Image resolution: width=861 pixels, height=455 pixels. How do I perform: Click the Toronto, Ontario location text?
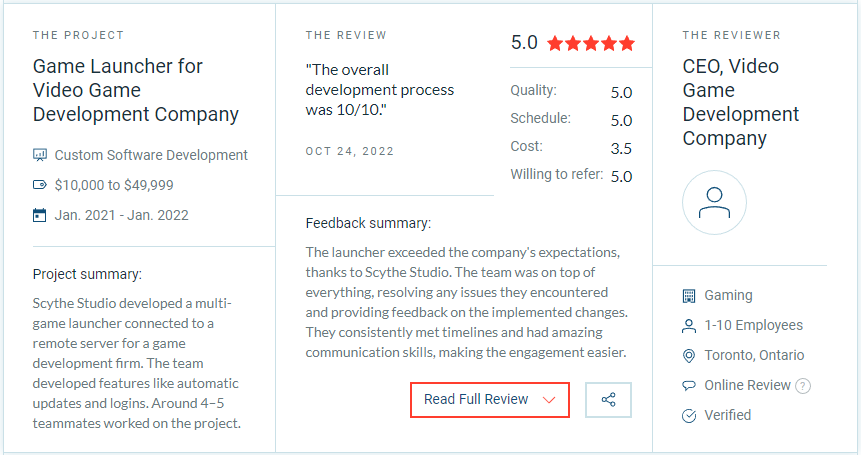point(754,356)
